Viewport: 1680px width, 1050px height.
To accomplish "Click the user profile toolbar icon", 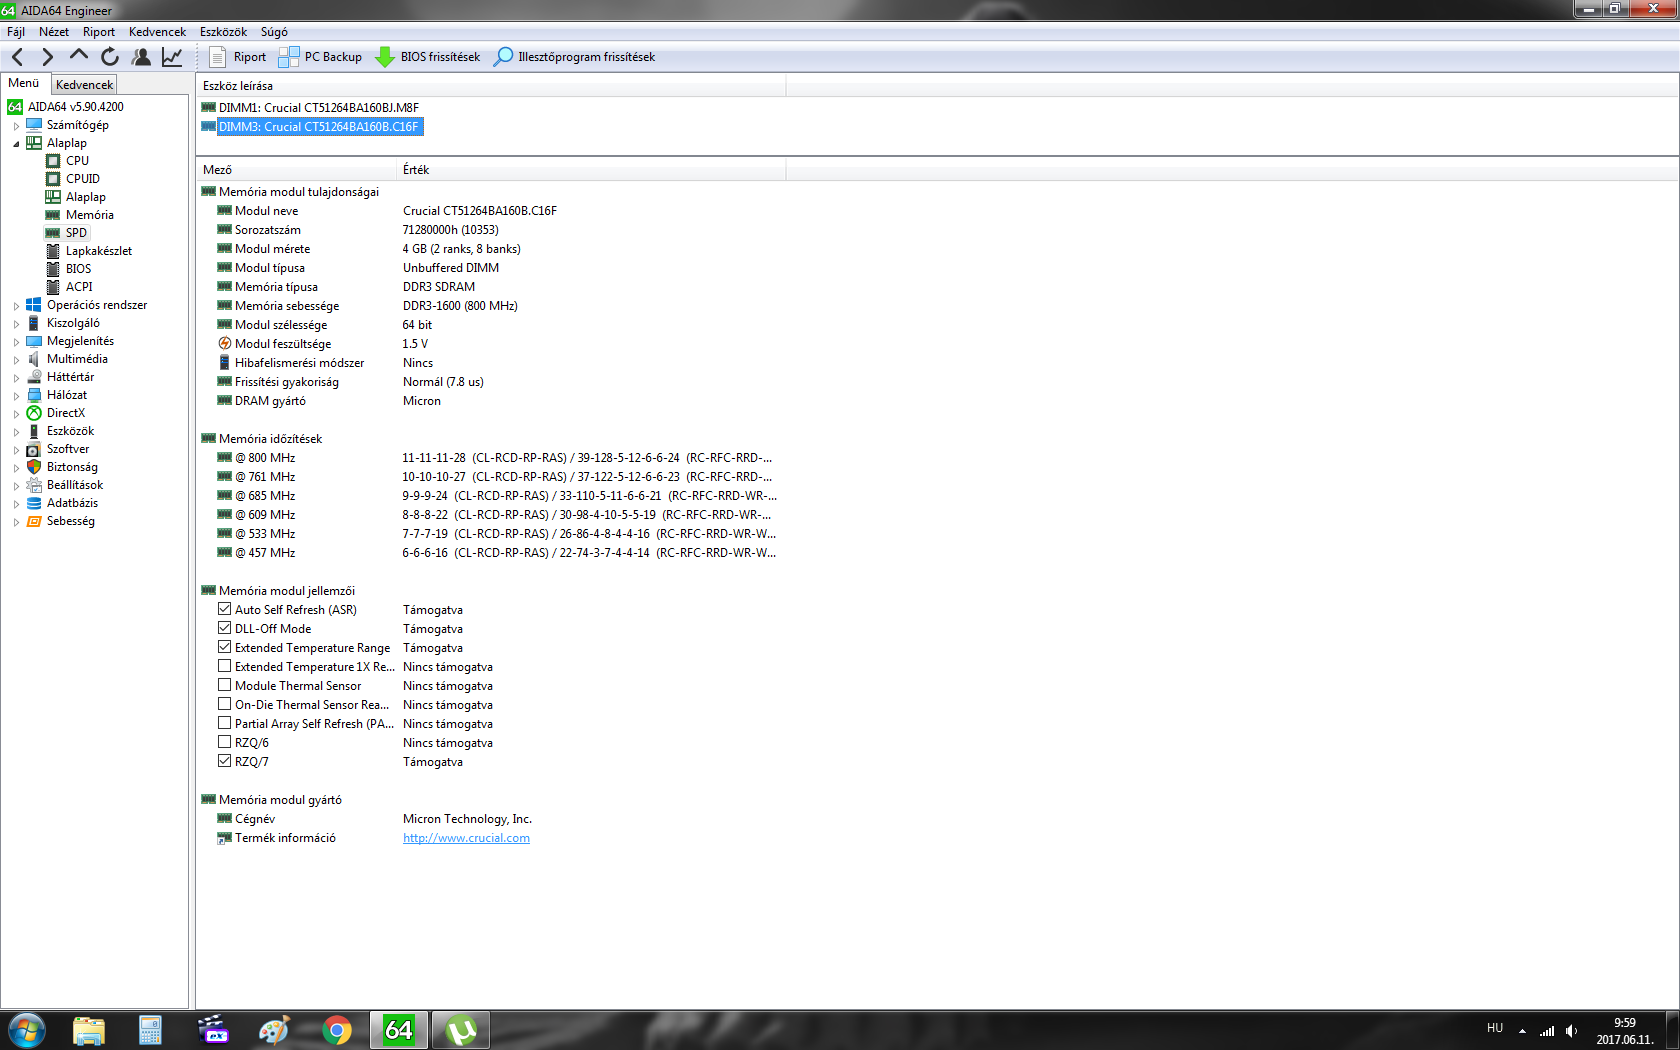I will tap(141, 57).
